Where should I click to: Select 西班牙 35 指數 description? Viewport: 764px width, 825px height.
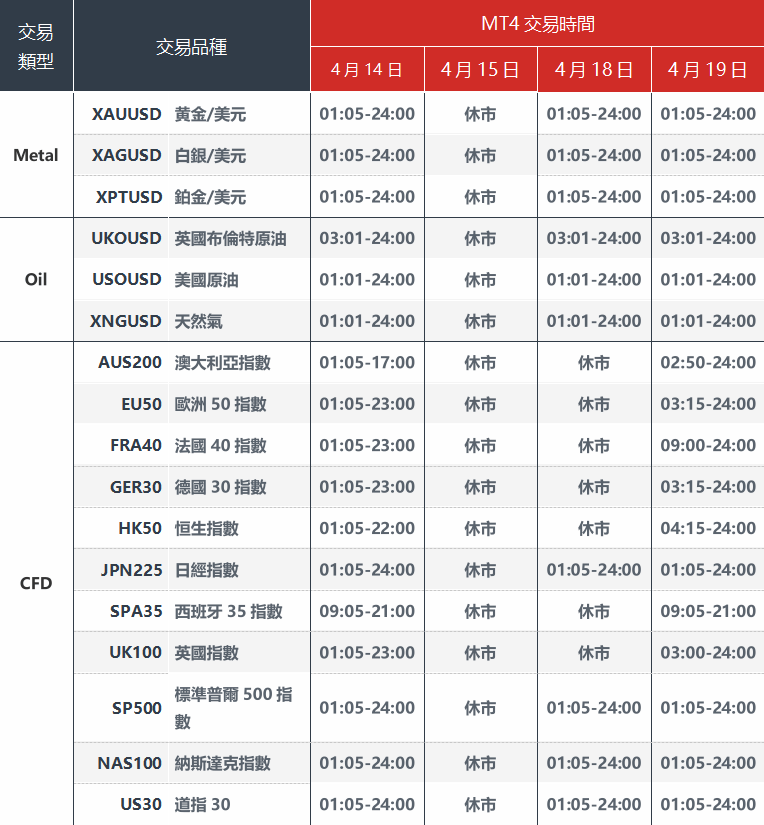point(228,611)
